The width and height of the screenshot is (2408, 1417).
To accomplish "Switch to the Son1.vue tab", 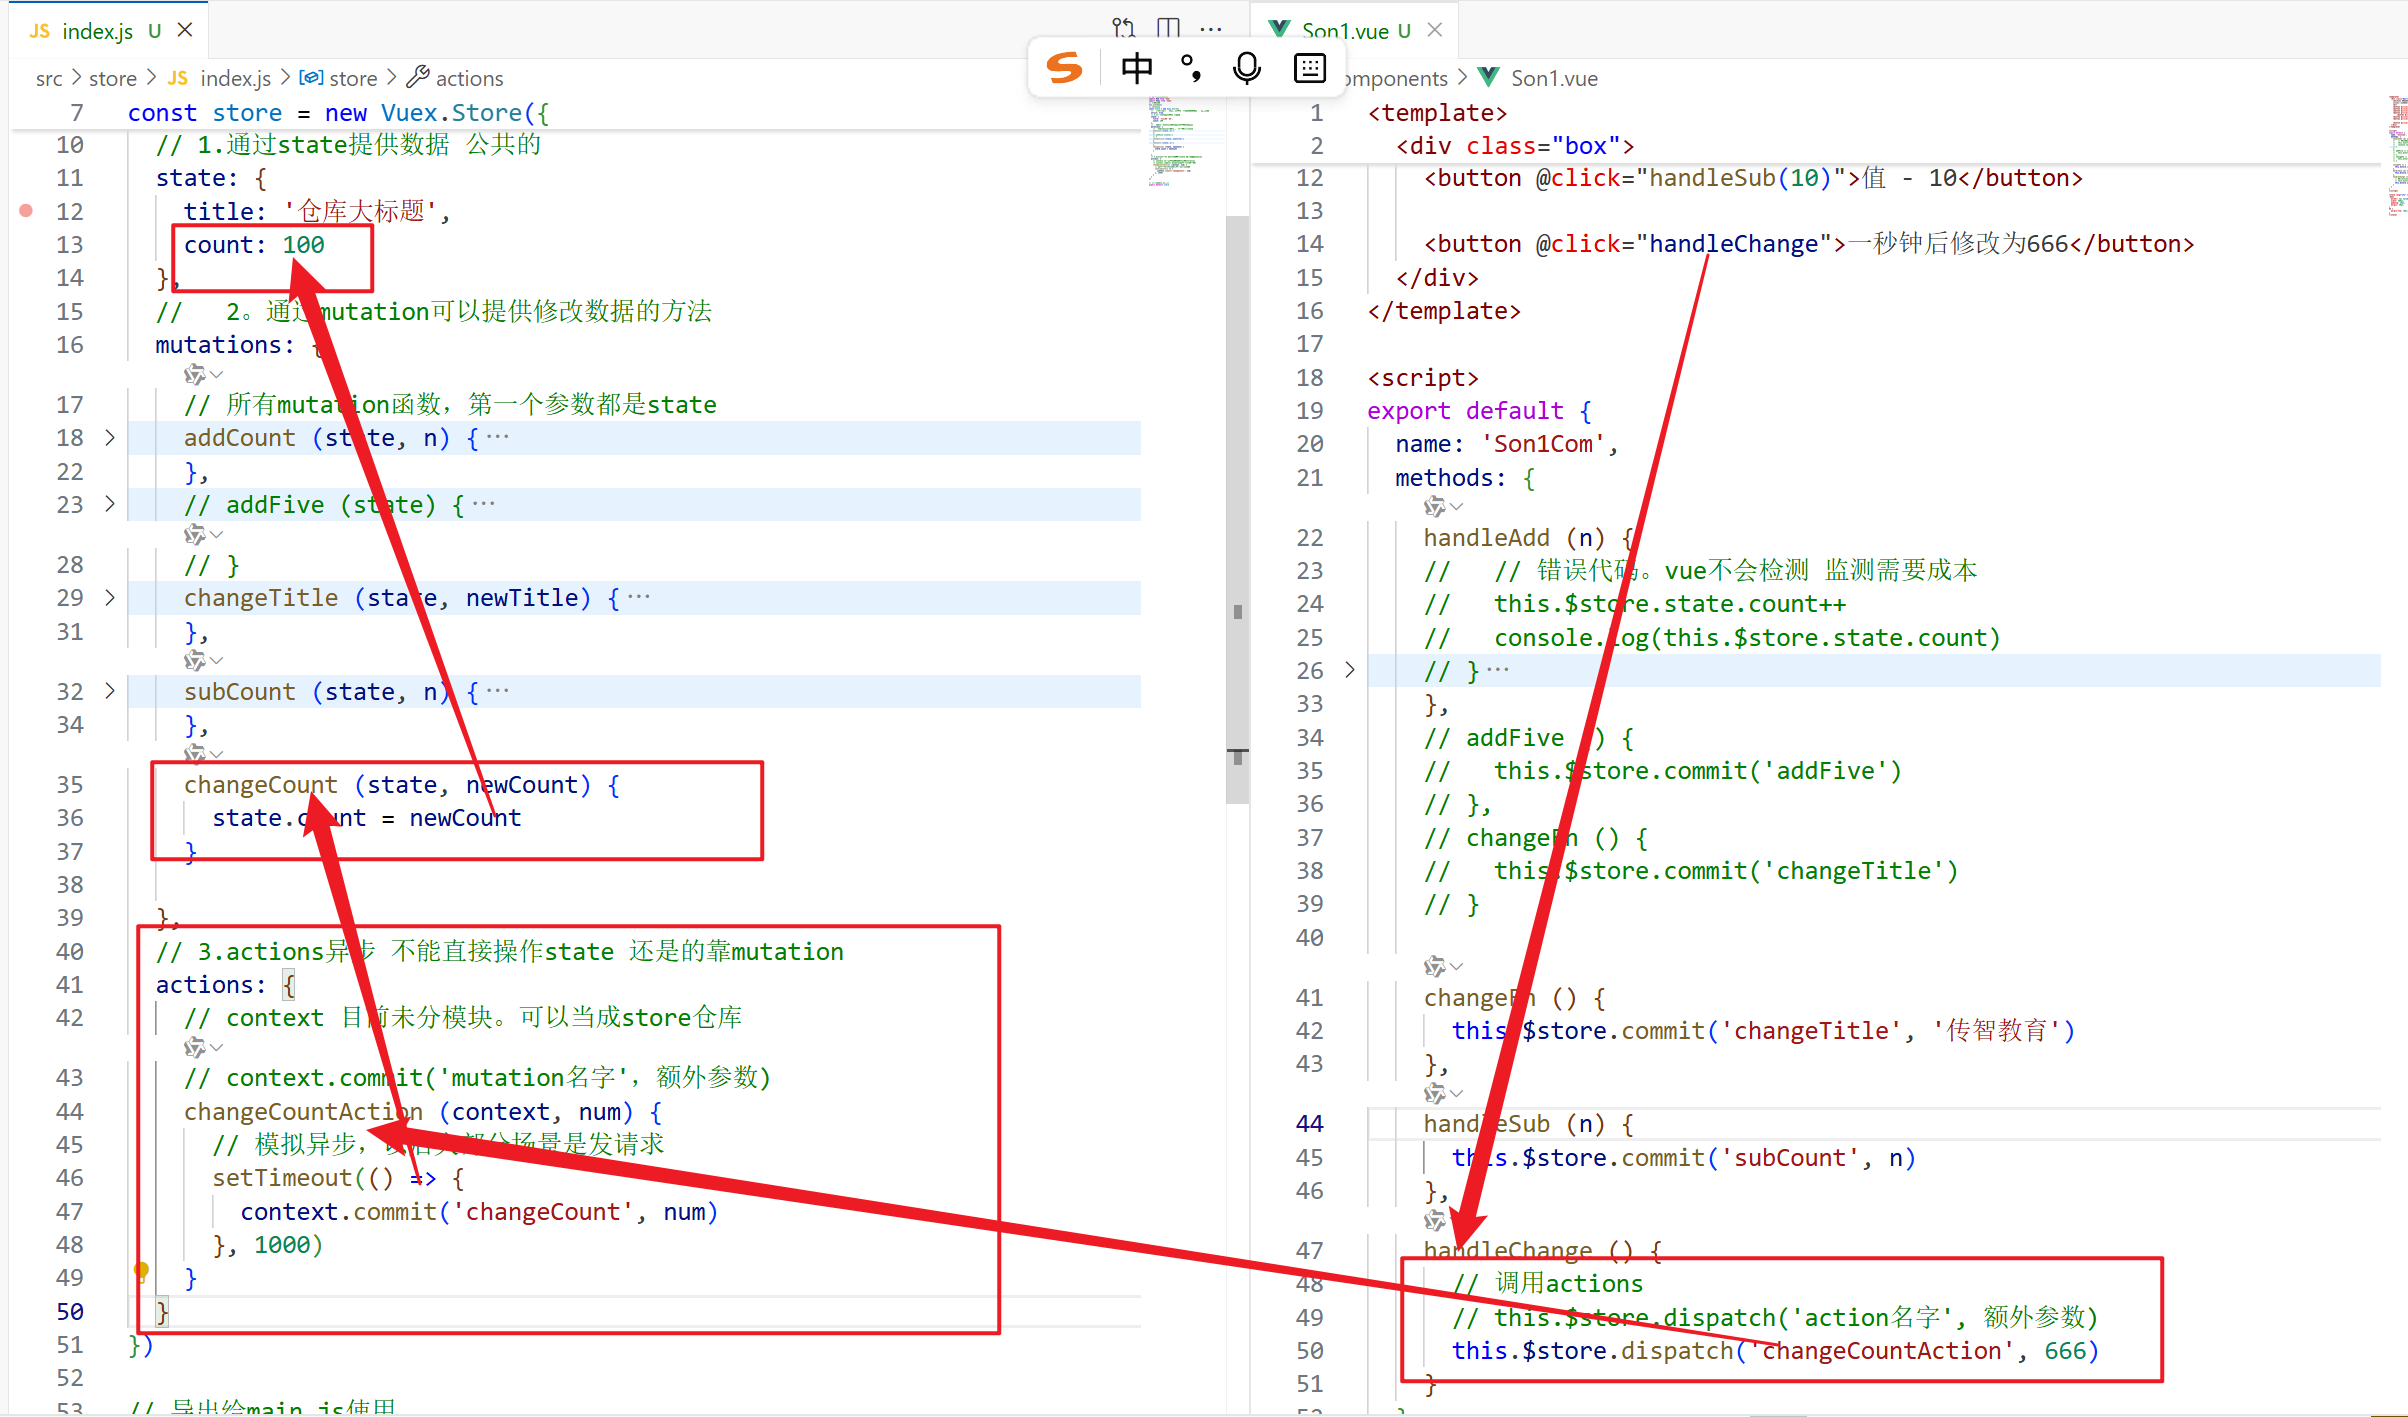I will [1344, 31].
